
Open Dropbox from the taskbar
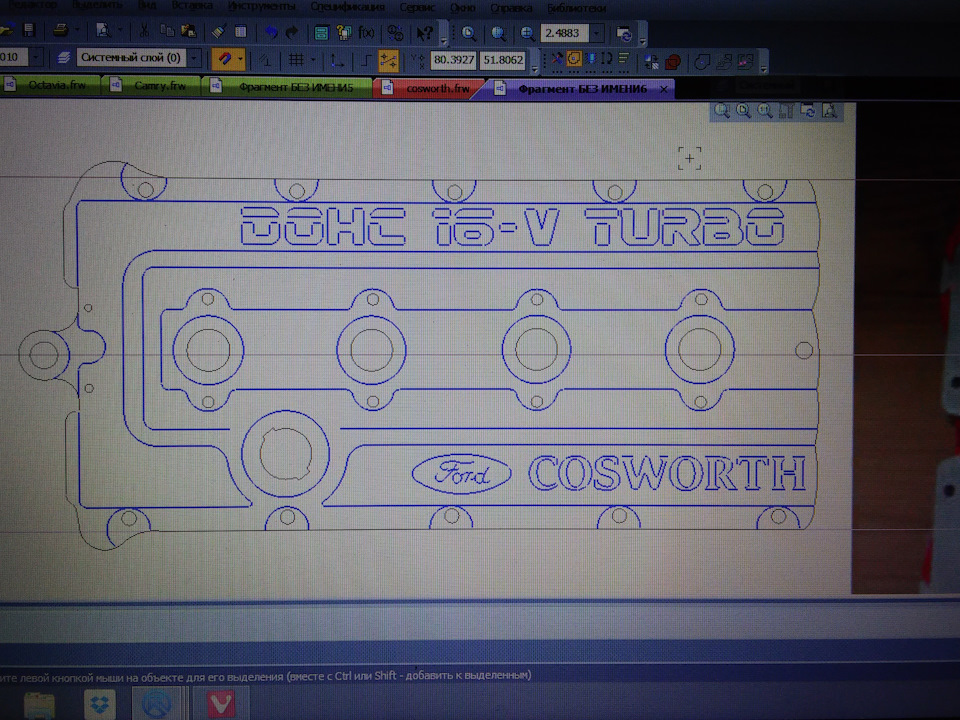pos(100,704)
